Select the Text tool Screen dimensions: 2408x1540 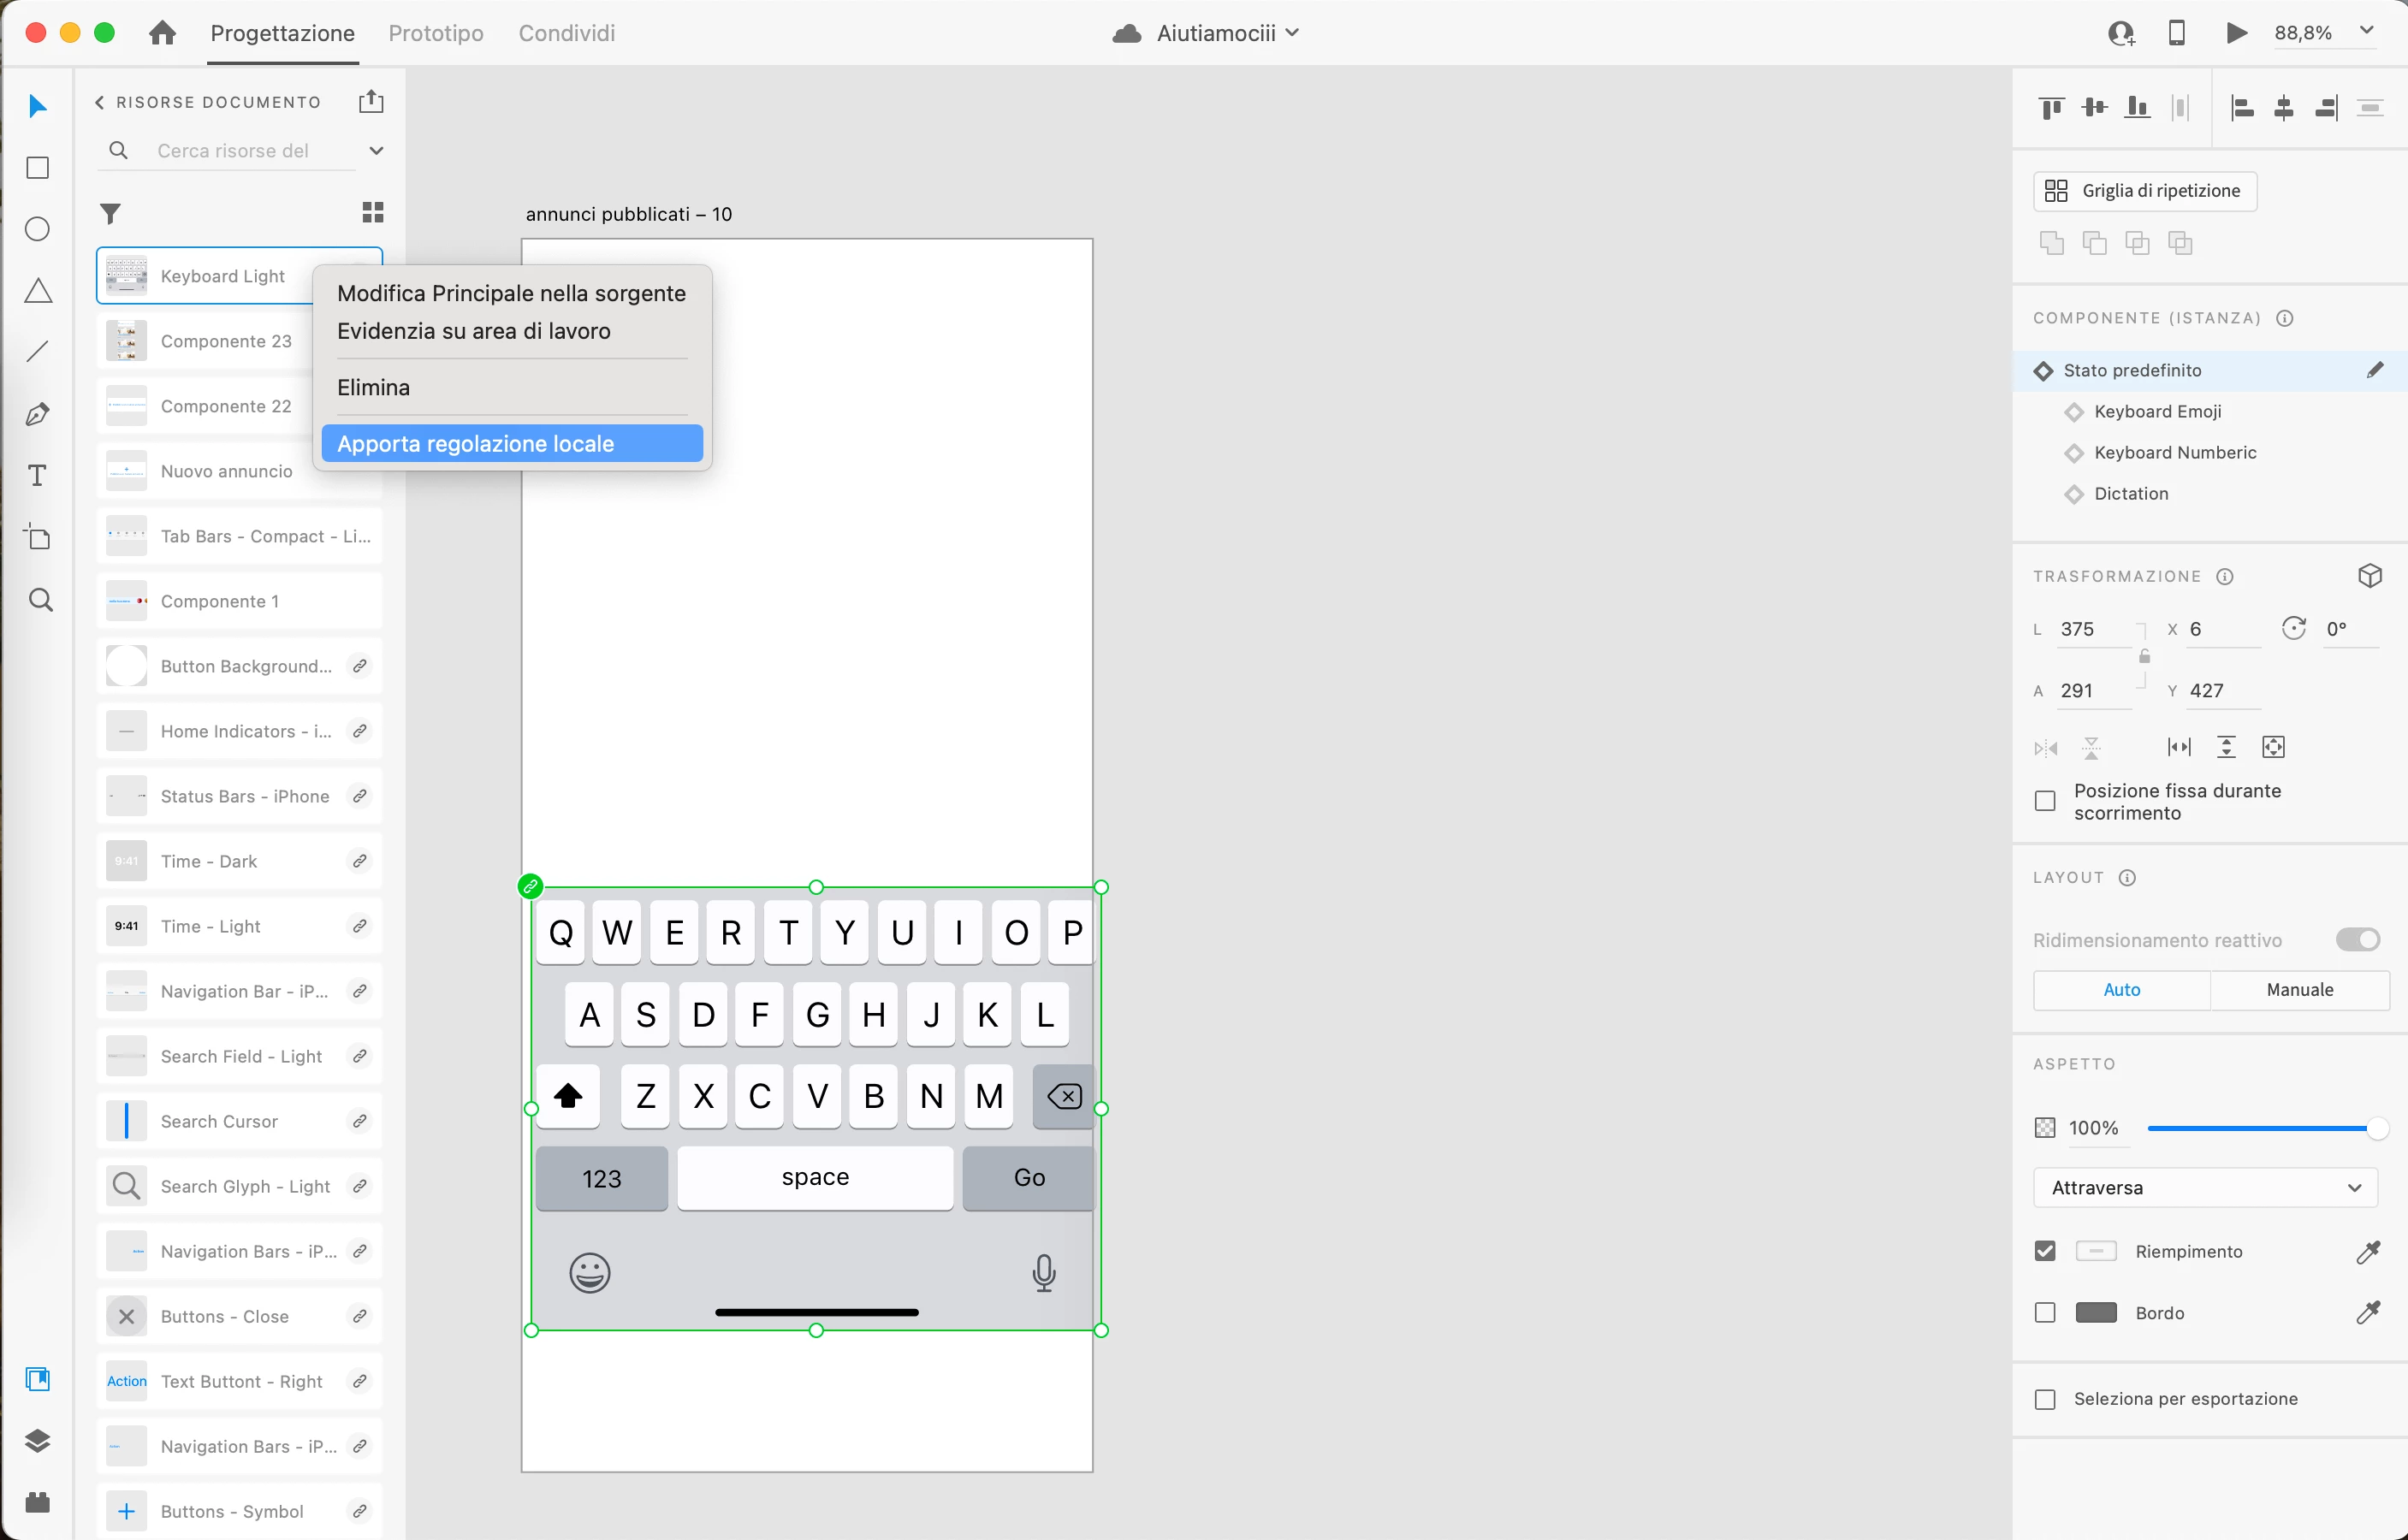tap(38, 476)
